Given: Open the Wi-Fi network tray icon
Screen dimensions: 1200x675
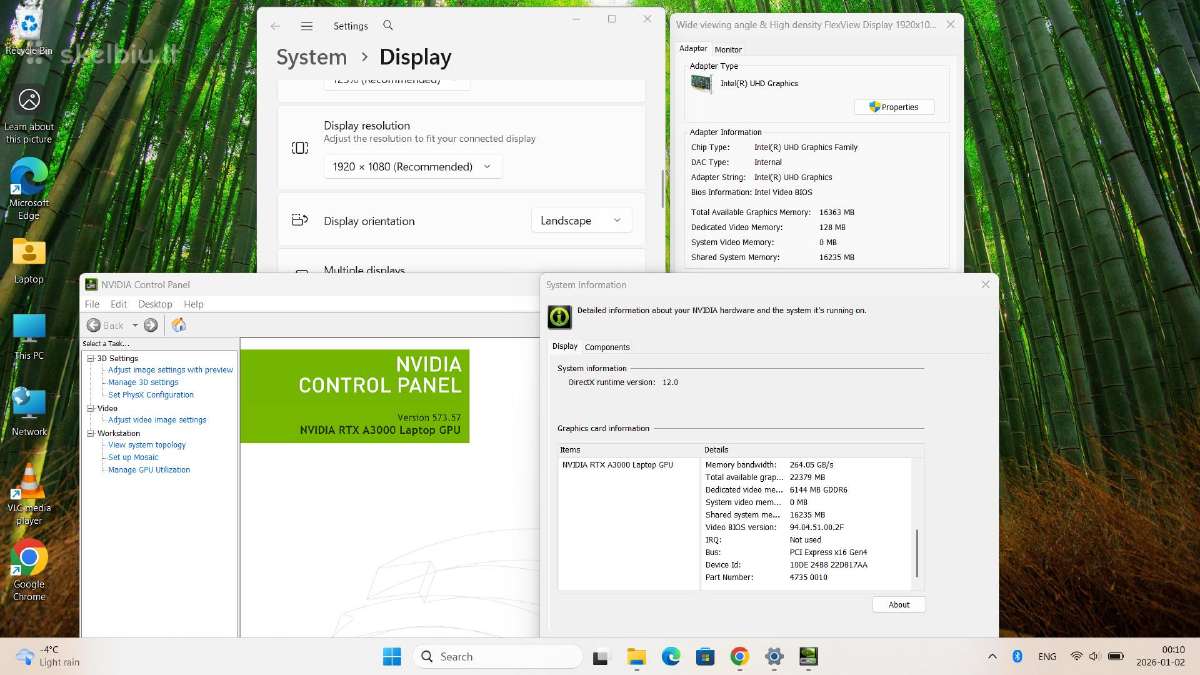Looking at the screenshot, I should 1076,656.
